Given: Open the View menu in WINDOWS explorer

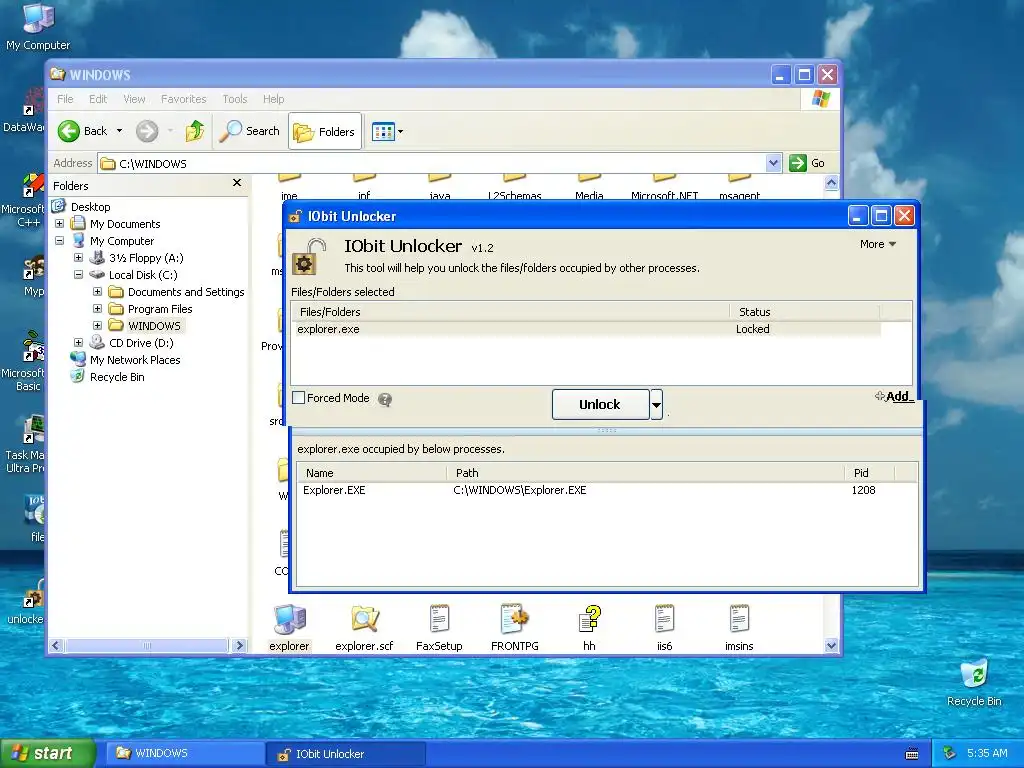Looking at the screenshot, I should [x=134, y=99].
